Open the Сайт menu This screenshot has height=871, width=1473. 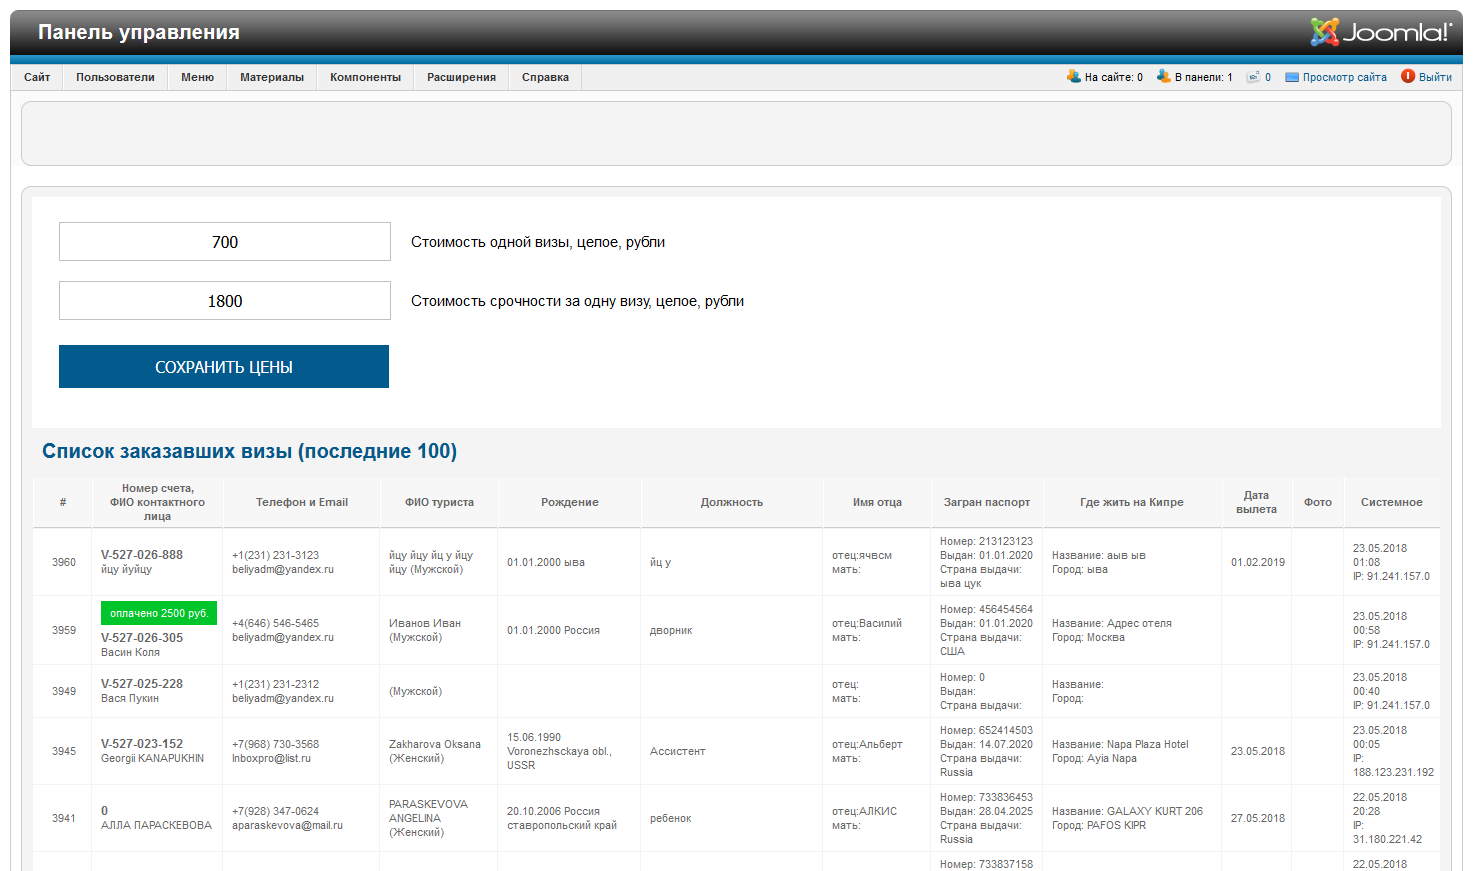point(37,77)
